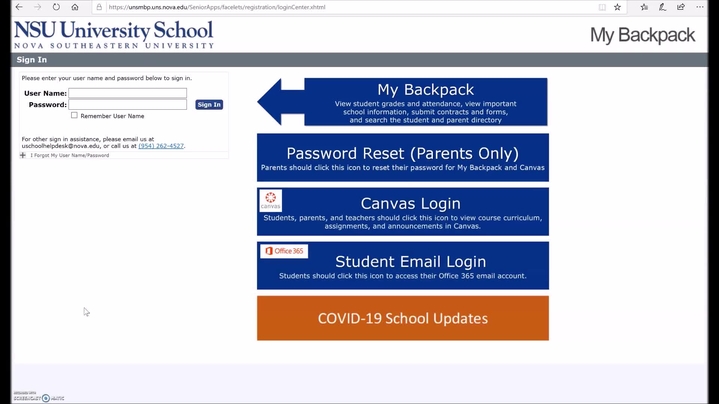
Task: Open the Canvas Login banner
Action: (x=403, y=211)
